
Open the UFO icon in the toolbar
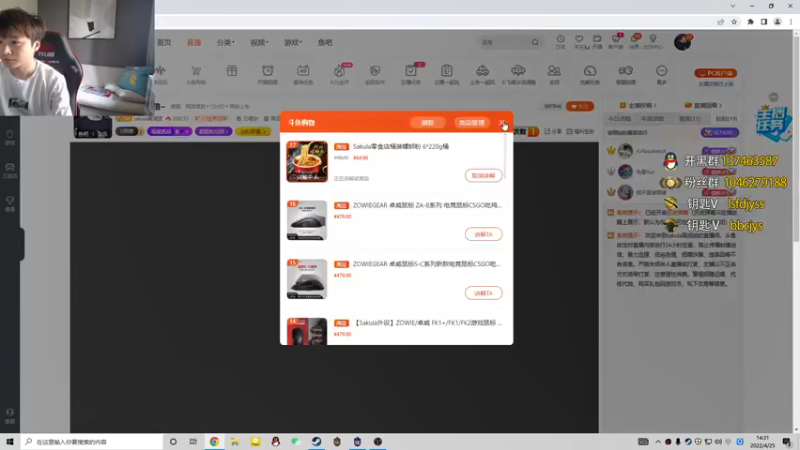point(518,71)
